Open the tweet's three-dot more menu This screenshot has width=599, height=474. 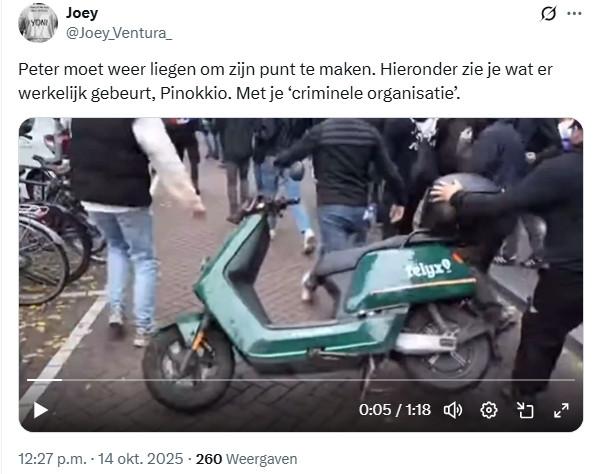click(x=574, y=14)
